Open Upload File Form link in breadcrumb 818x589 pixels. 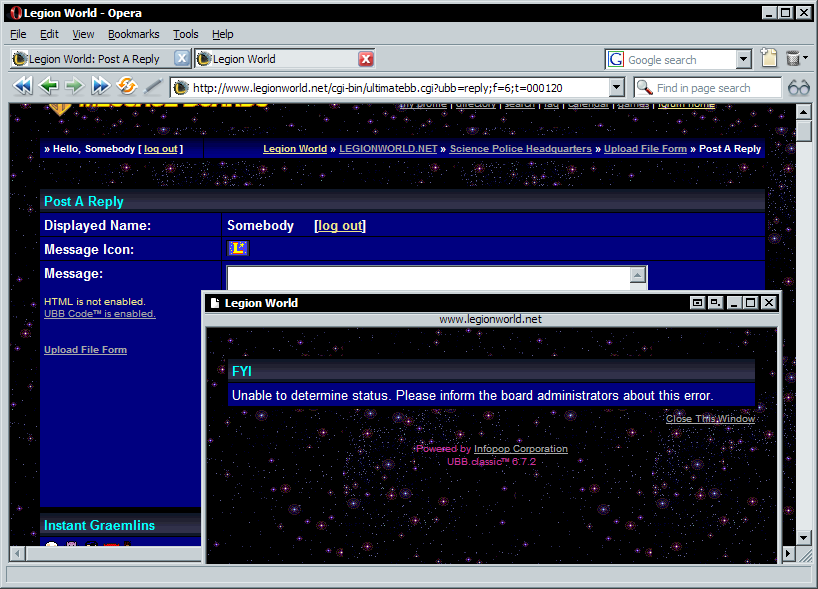point(645,149)
